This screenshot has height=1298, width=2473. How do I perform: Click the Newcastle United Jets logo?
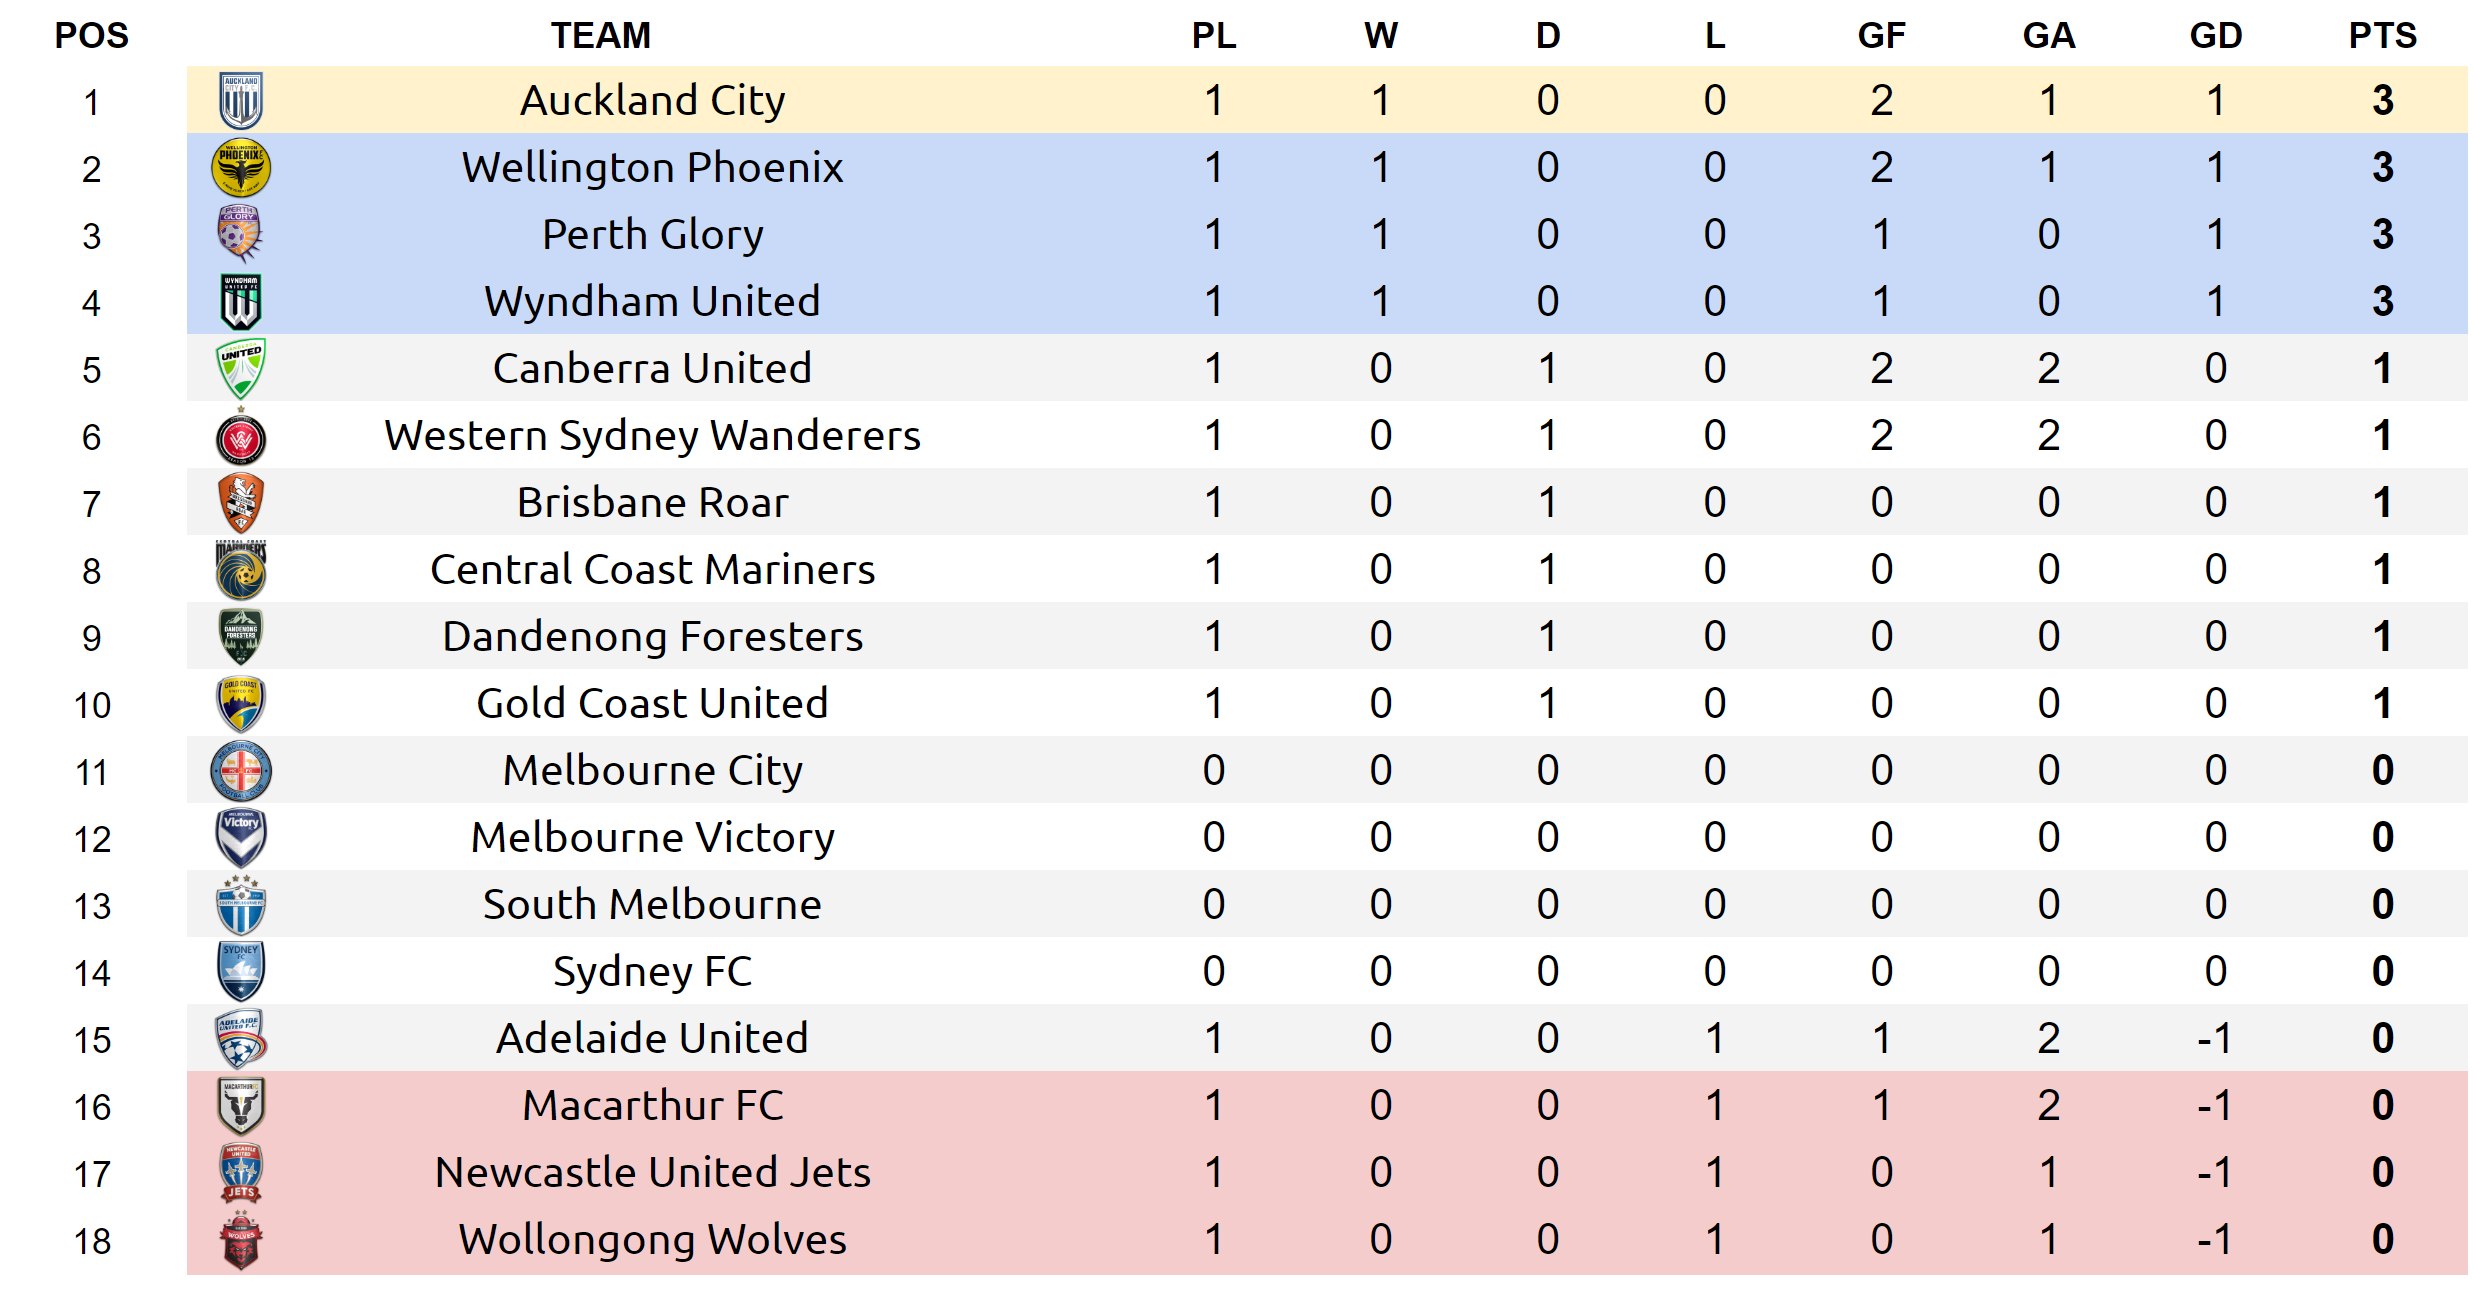click(240, 1173)
